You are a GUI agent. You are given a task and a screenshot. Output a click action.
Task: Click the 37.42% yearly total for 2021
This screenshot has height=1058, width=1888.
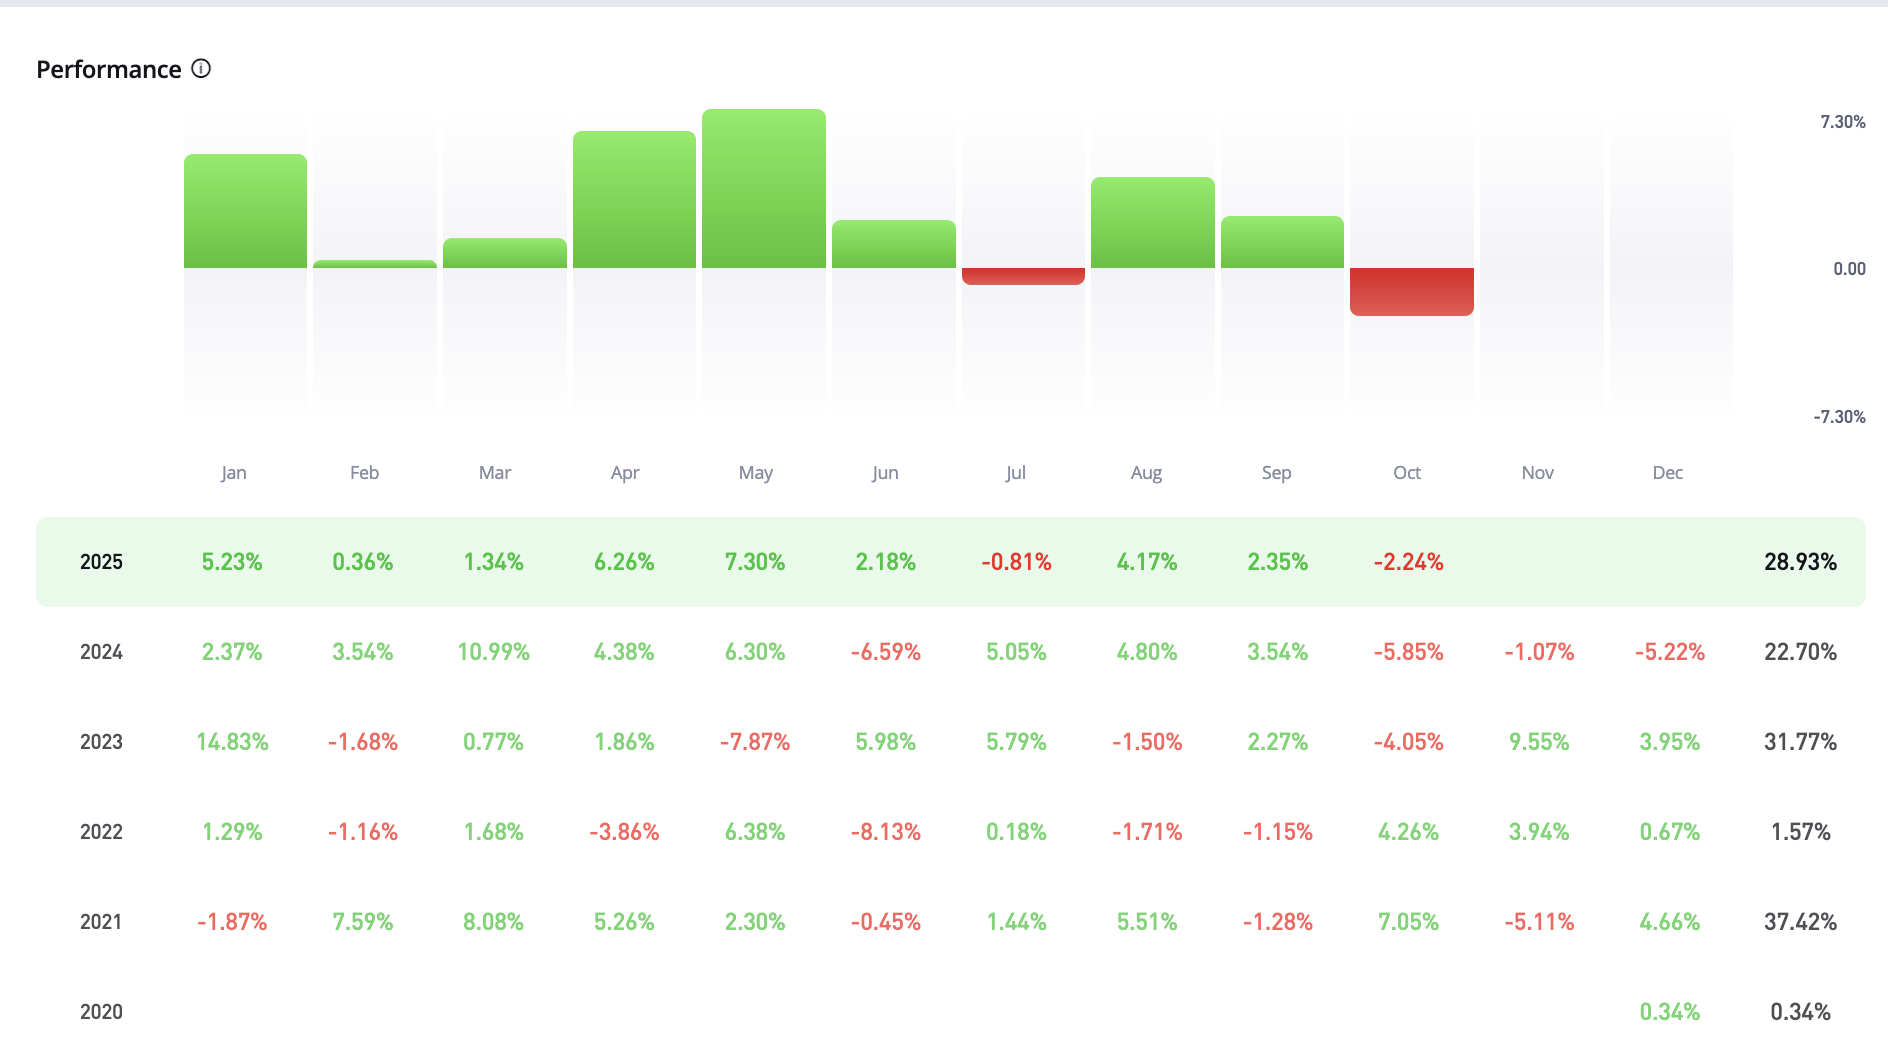click(1800, 922)
